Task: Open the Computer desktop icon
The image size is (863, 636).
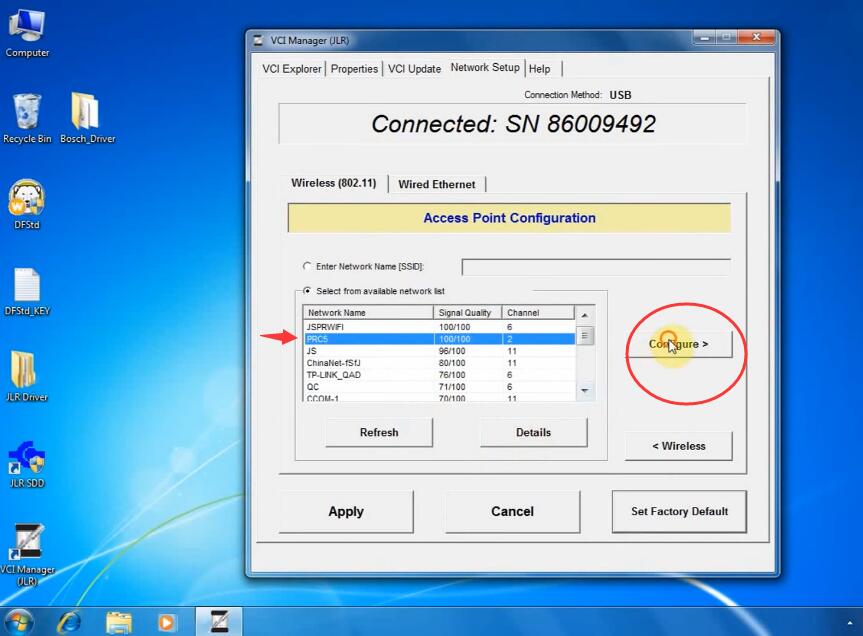Action: click(x=27, y=32)
